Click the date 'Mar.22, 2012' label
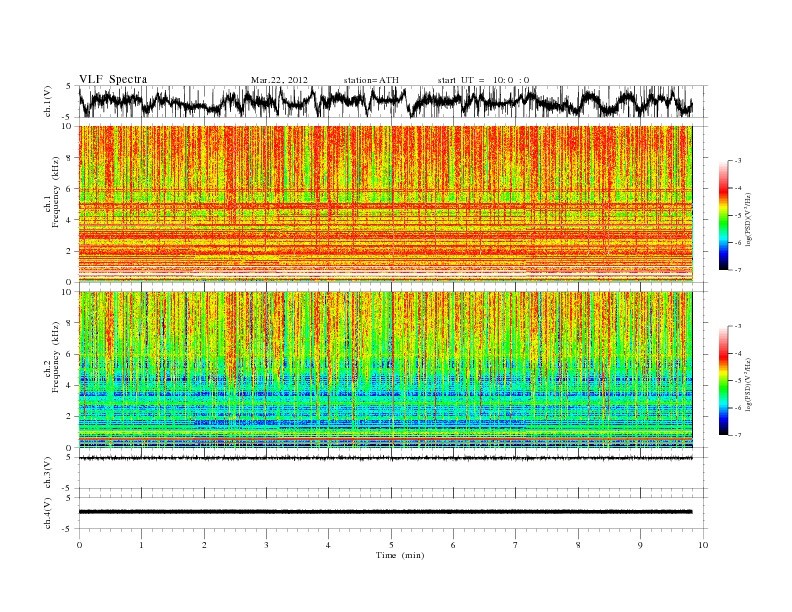This screenshot has width=792, height=612. coord(279,80)
